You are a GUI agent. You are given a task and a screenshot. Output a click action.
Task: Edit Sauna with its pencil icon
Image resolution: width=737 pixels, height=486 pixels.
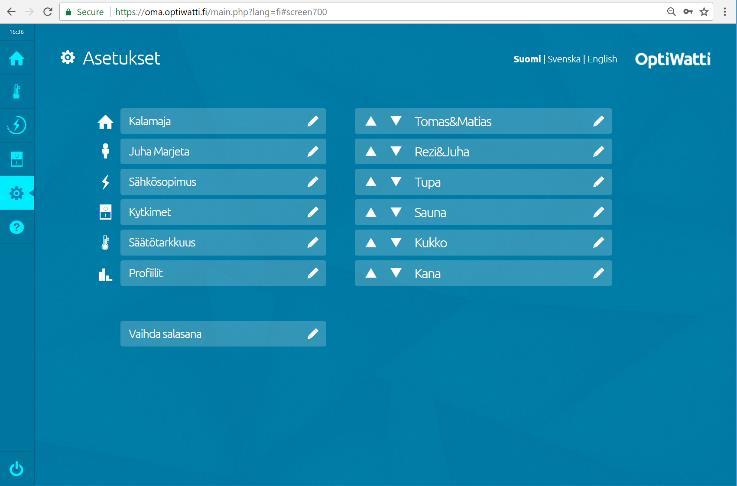click(598, 212)
